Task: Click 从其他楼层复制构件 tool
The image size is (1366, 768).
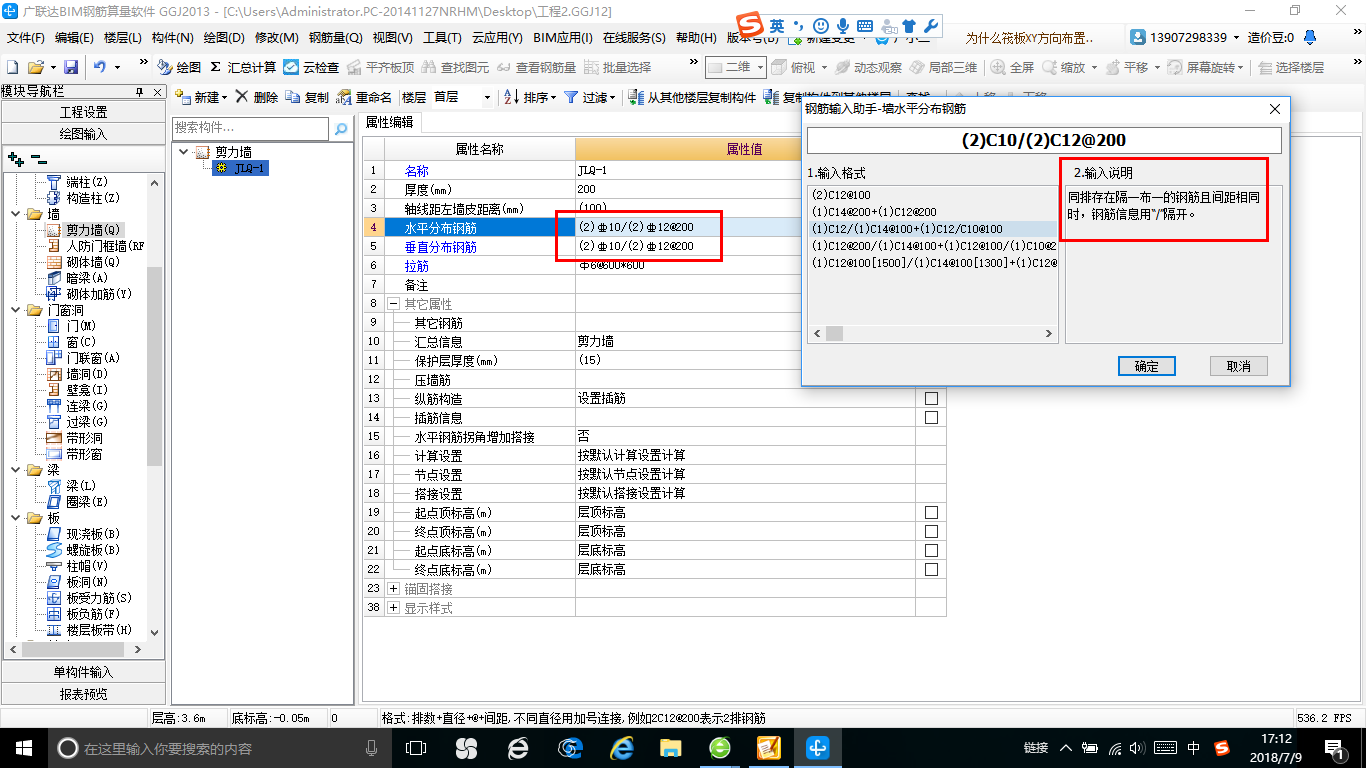Action: click(x=692, y=97)
